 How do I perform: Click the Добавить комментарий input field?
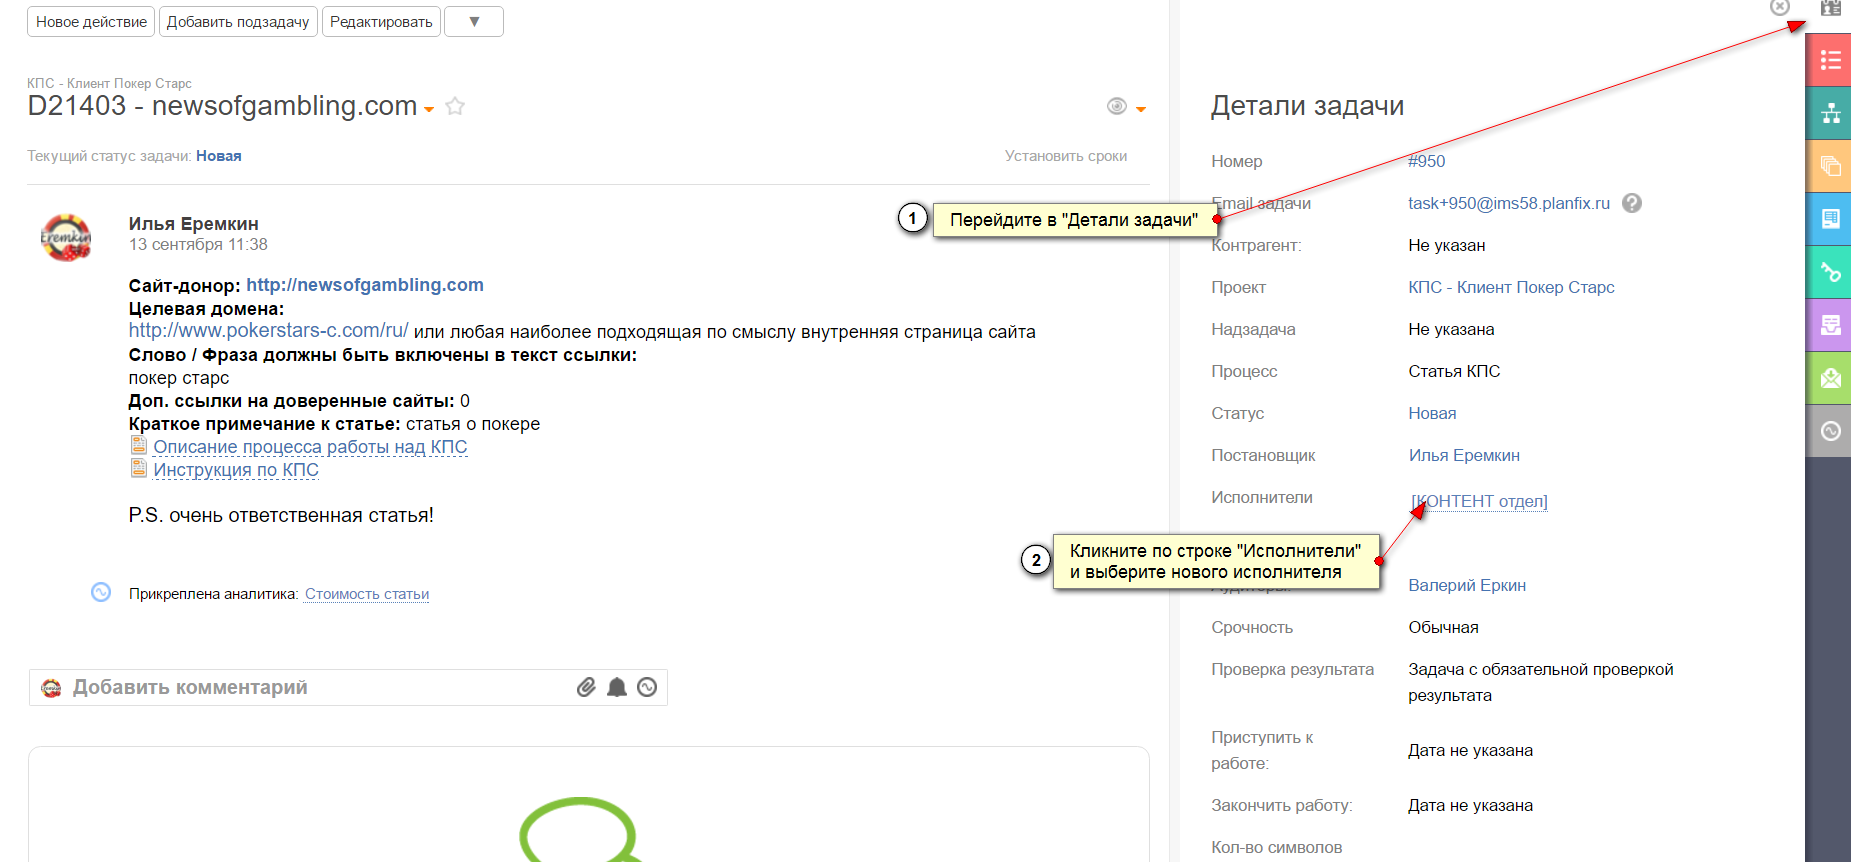click(348, 687)
